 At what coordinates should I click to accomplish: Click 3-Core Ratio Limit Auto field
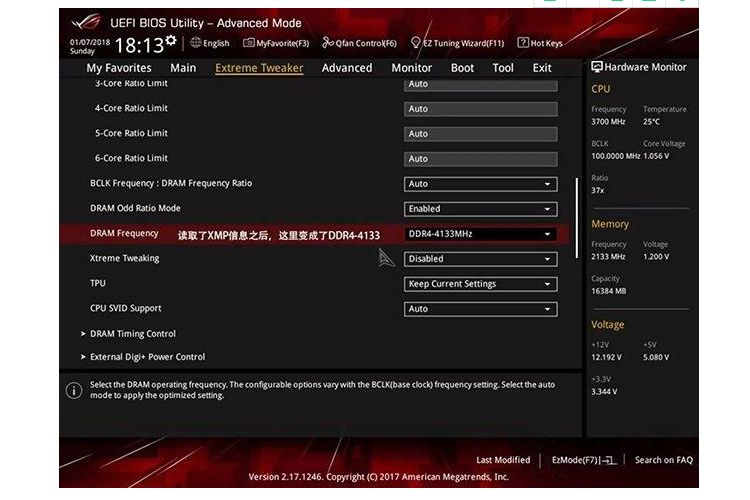480,85
